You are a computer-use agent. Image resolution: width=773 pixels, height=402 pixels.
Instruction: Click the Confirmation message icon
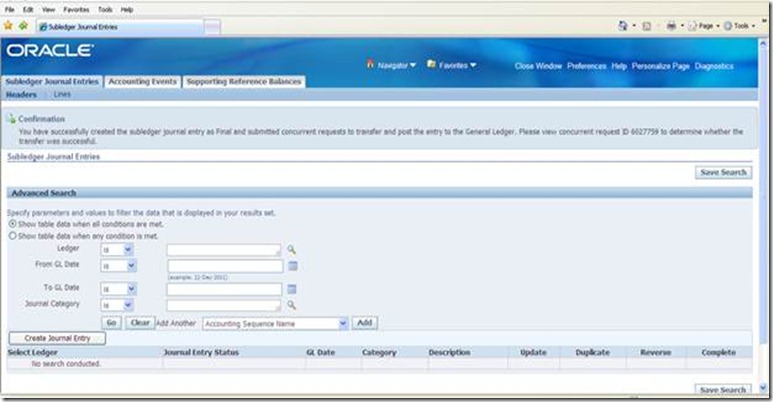click(11, 119)
